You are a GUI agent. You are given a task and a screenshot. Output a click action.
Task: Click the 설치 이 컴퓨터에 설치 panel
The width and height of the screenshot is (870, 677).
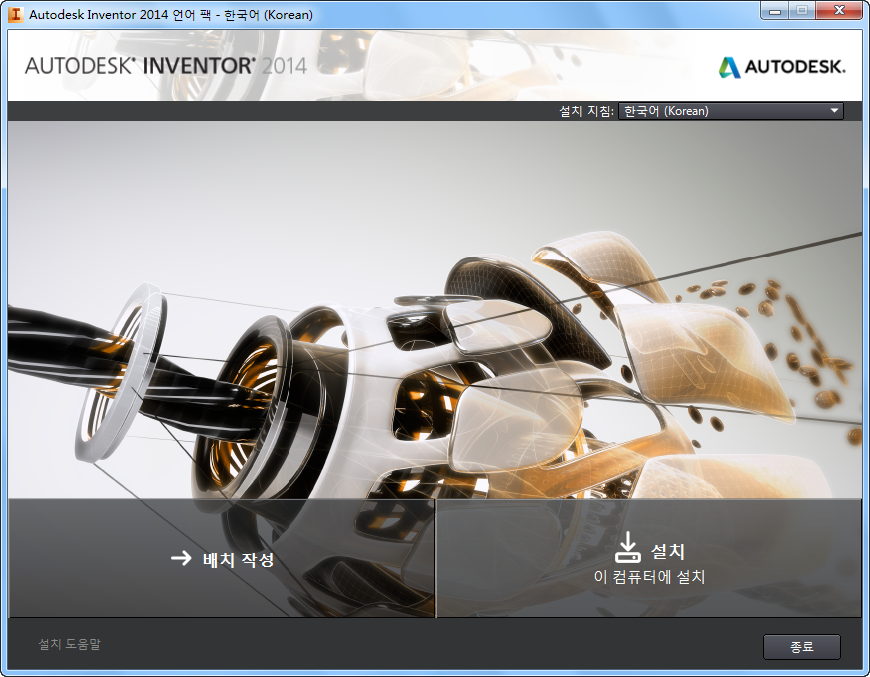[x=649, y=558]
